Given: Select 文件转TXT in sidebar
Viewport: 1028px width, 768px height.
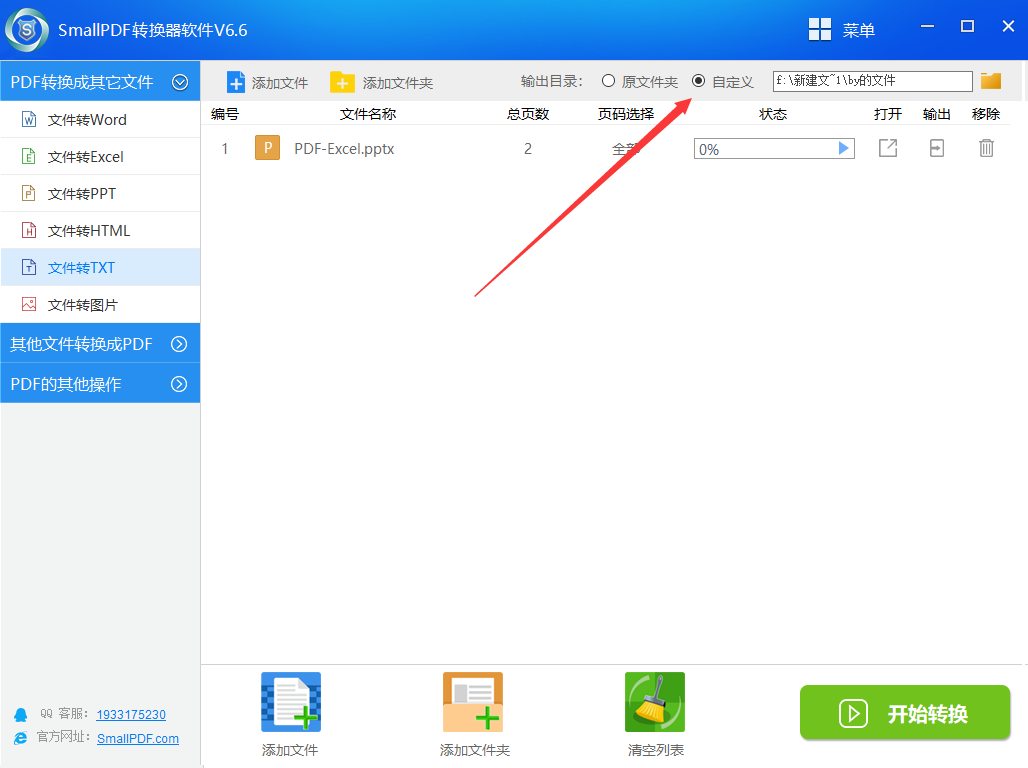Looking at the screenshot, I should pos(100,268).
